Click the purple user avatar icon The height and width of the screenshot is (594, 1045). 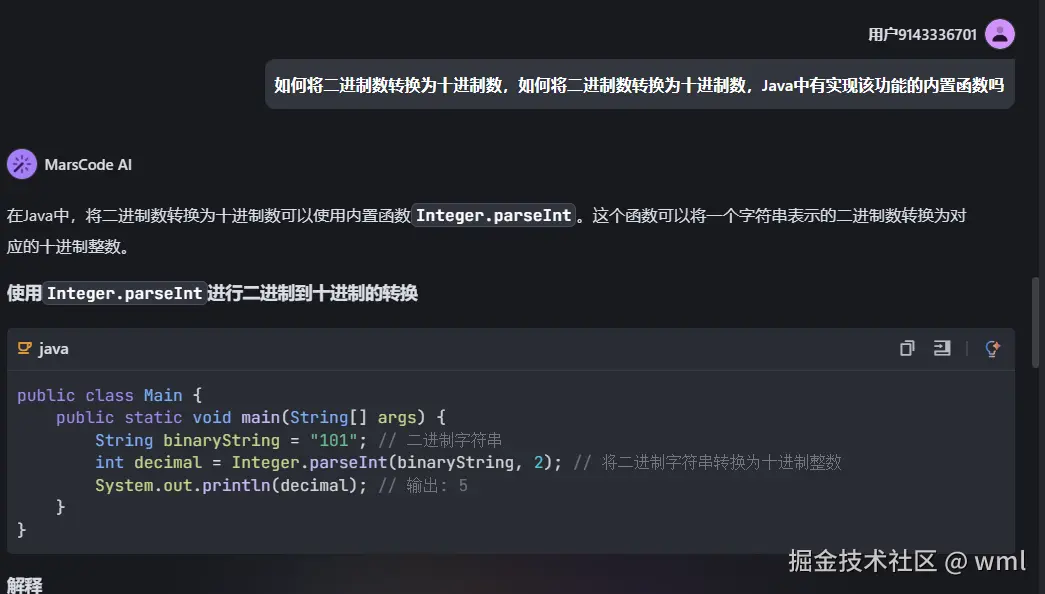click(x=1000, y=34)
